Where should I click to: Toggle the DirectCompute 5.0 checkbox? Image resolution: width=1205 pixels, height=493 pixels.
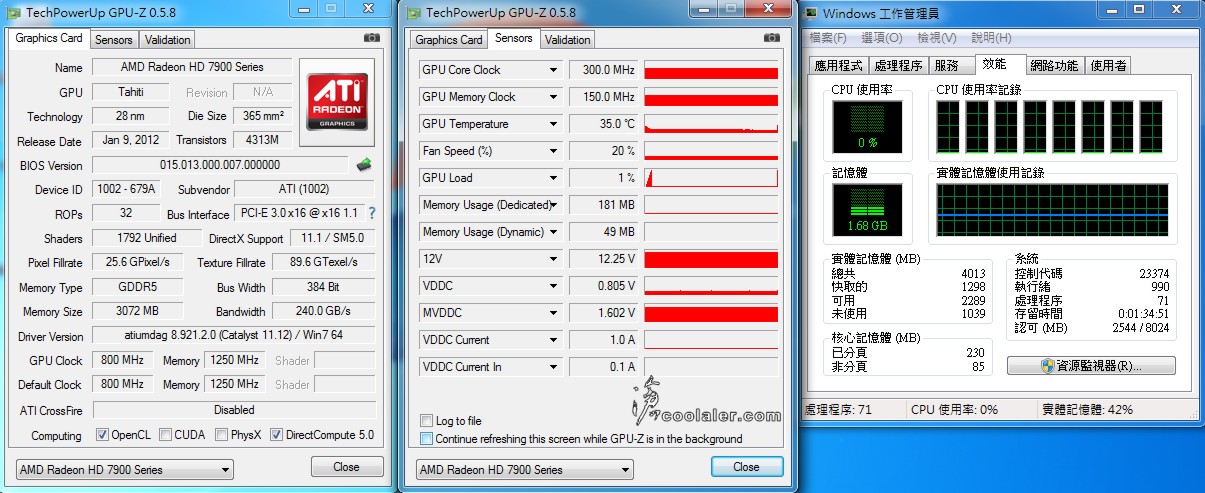click(x=276, y=435)
